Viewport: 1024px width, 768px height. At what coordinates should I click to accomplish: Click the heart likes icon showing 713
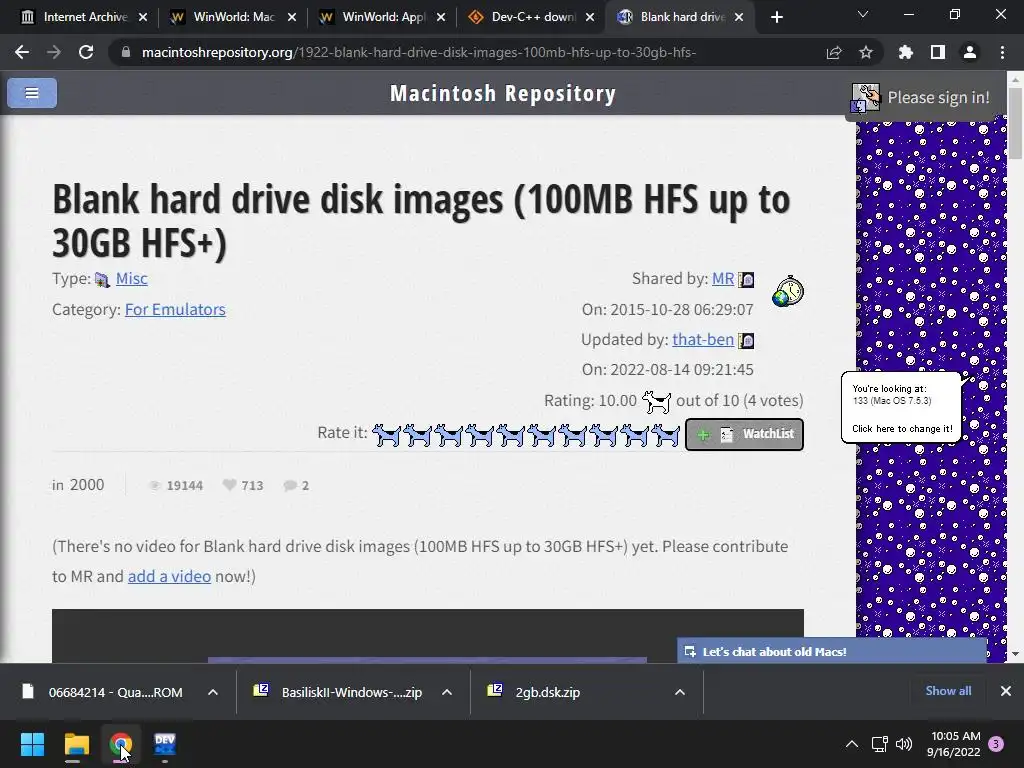pyautogui.click(x=229, y=485)
